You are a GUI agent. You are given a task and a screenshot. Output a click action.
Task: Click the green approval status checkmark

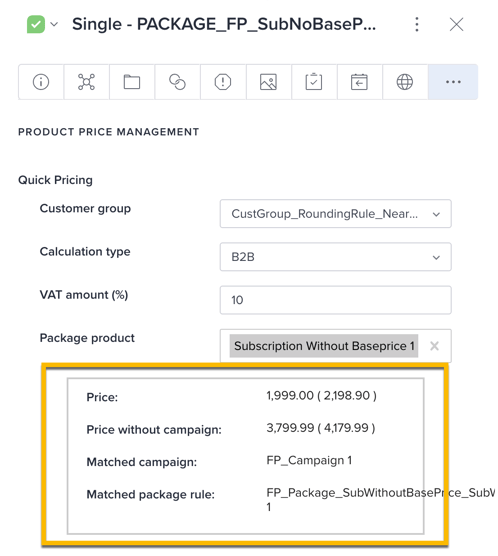click(36, 24)
